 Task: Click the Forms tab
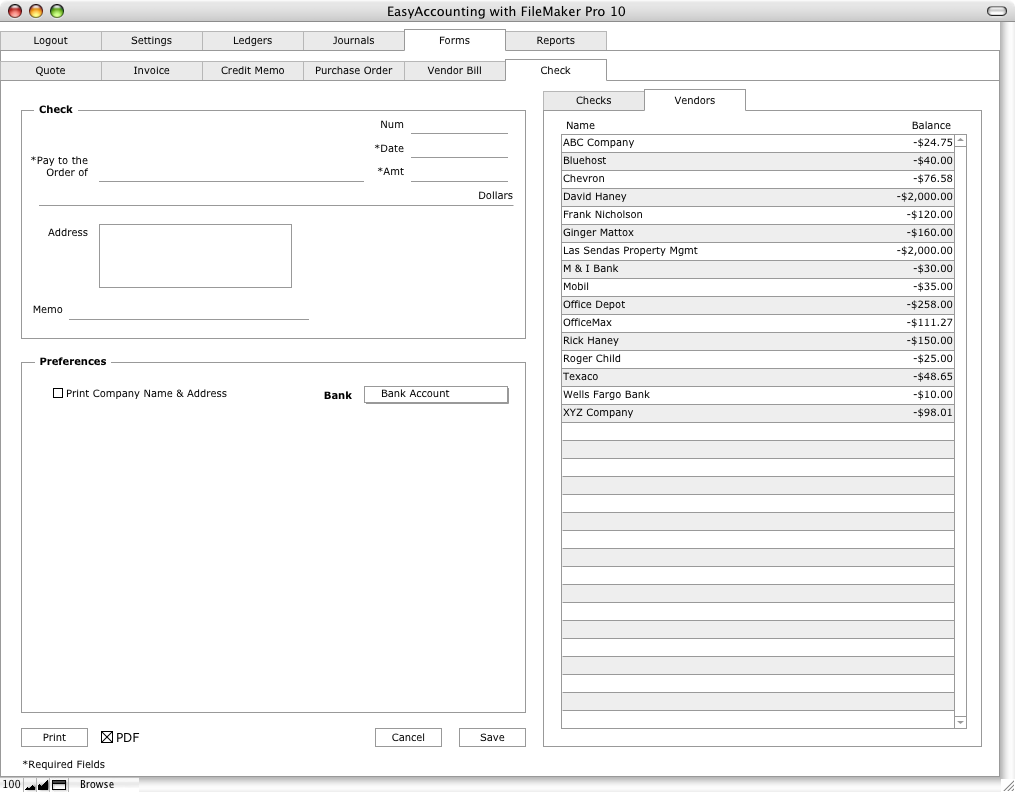(454, 40)
